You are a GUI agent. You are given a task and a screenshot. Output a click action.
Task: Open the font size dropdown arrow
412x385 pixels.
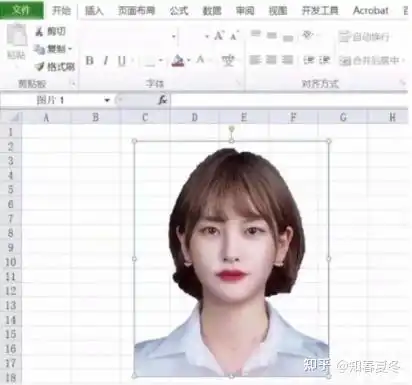(207, 36)
